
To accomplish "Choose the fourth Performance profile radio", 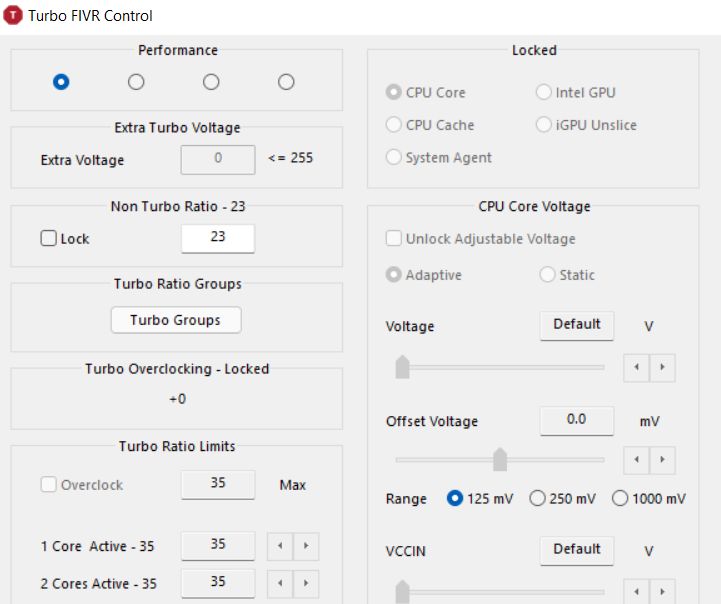I will coord(286,82).
